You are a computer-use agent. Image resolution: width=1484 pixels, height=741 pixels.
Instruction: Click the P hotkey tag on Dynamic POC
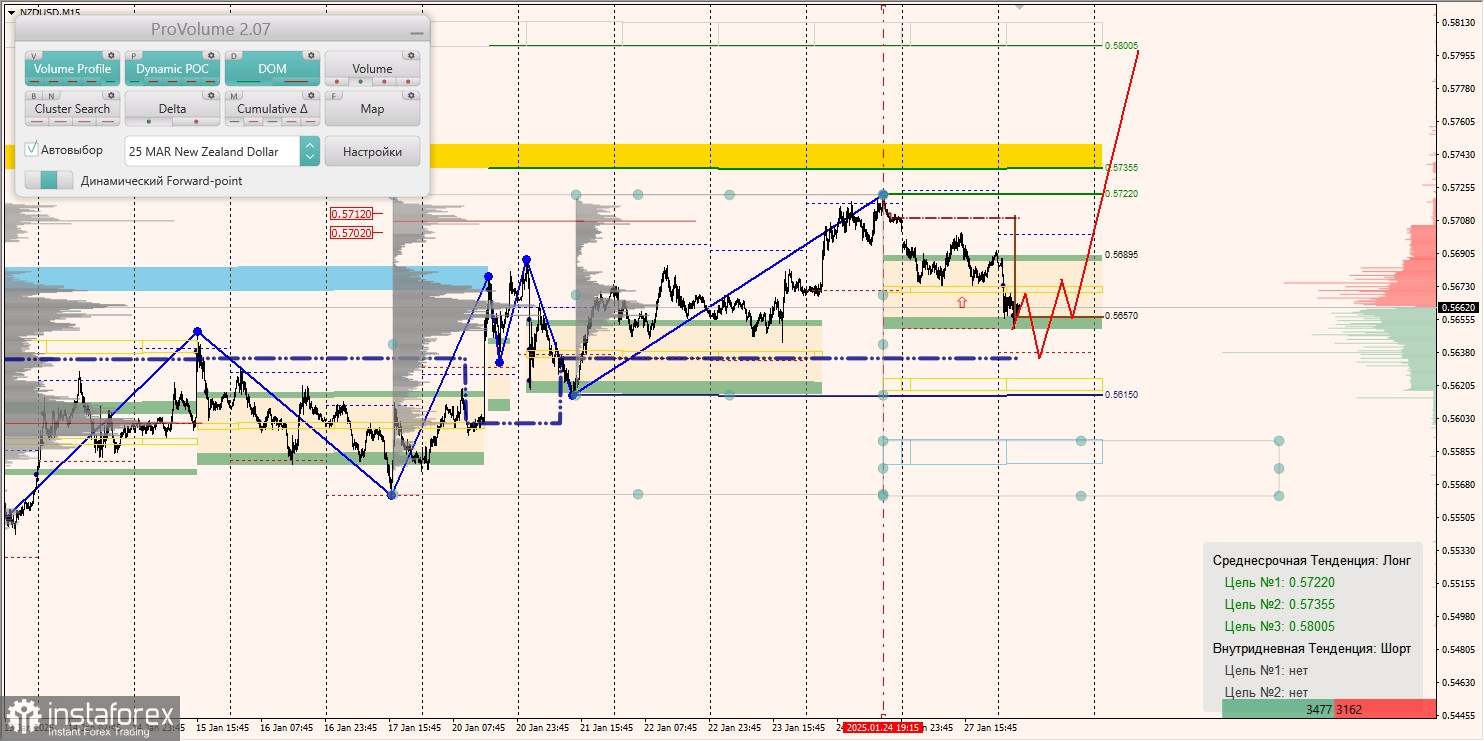(134, 55)
